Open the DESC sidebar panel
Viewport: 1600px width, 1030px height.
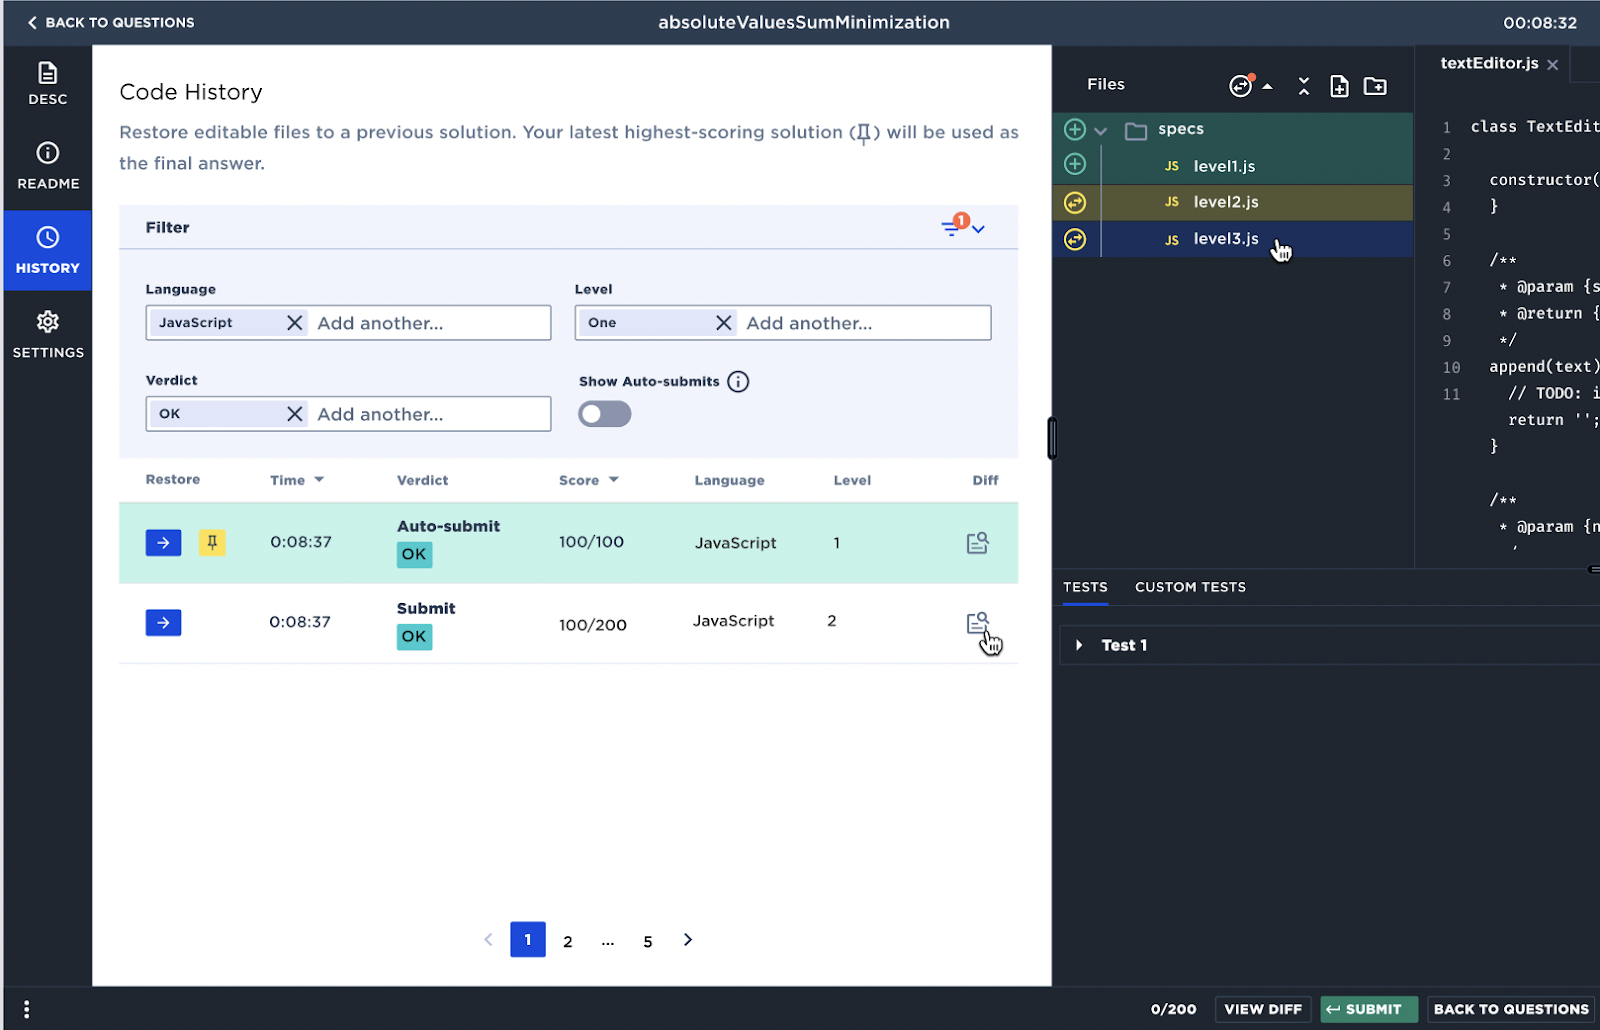[47, 84]
